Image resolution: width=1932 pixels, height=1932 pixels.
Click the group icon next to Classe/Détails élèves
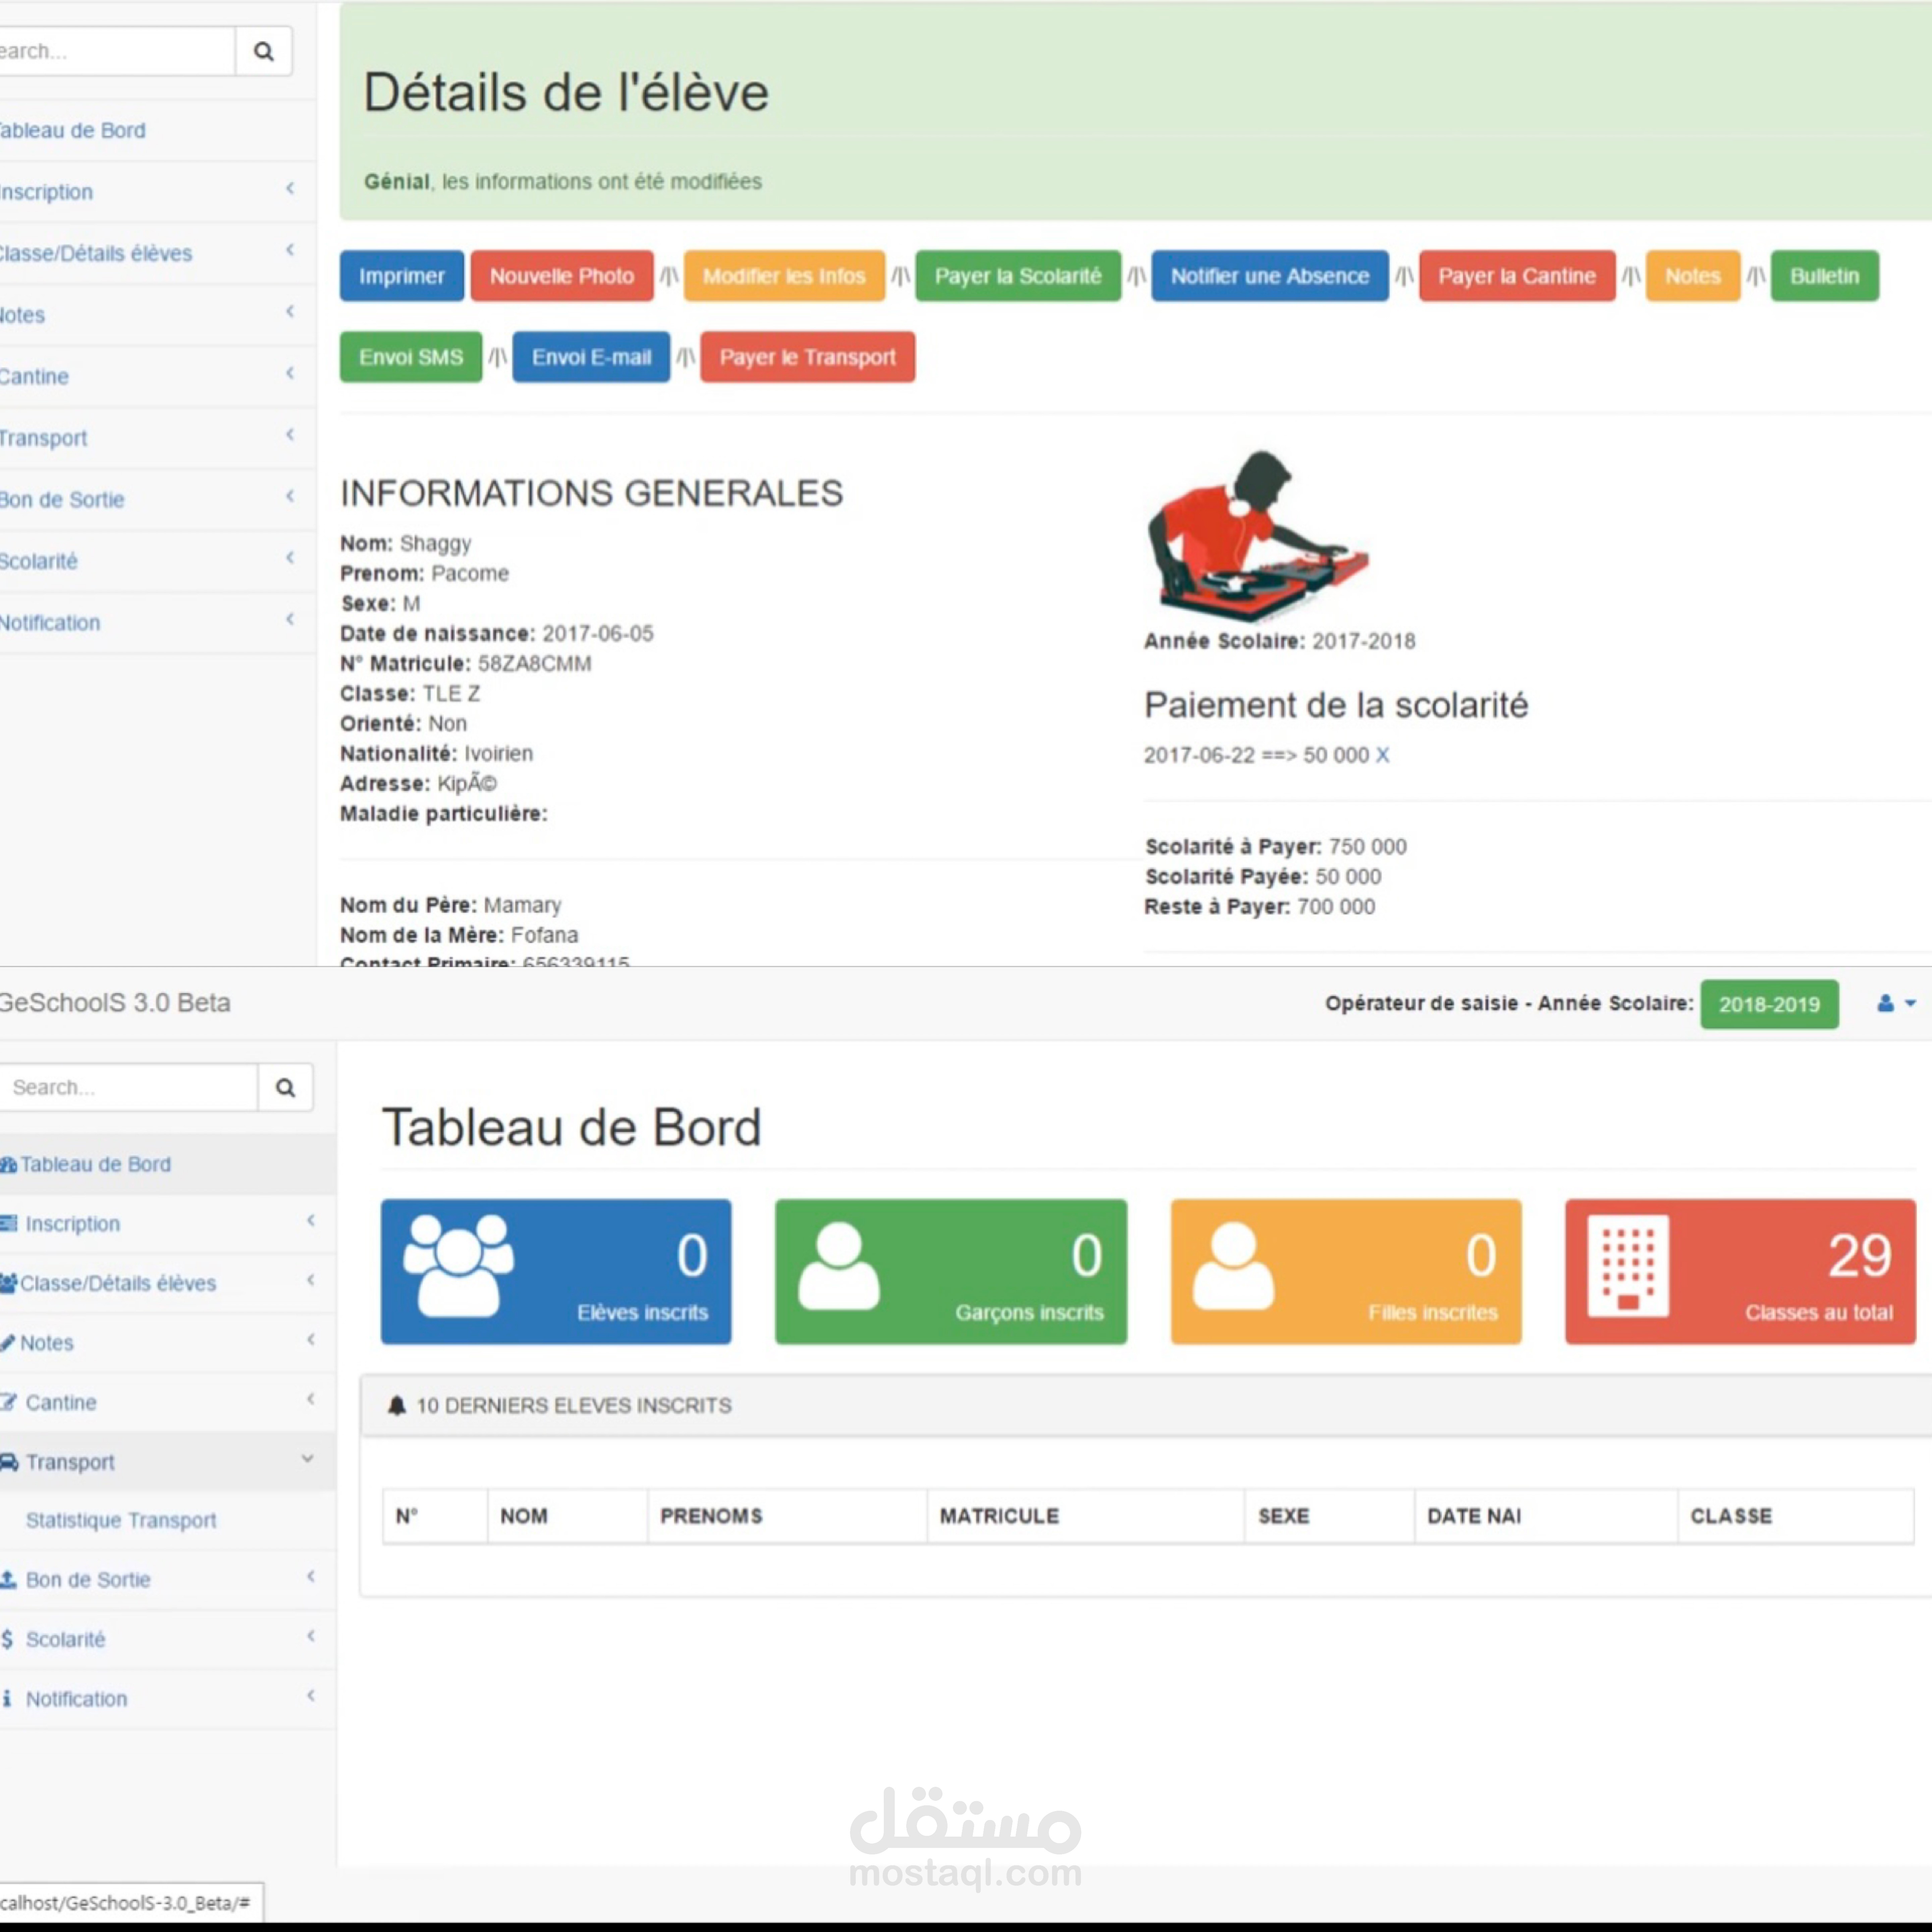(9, 1283)
